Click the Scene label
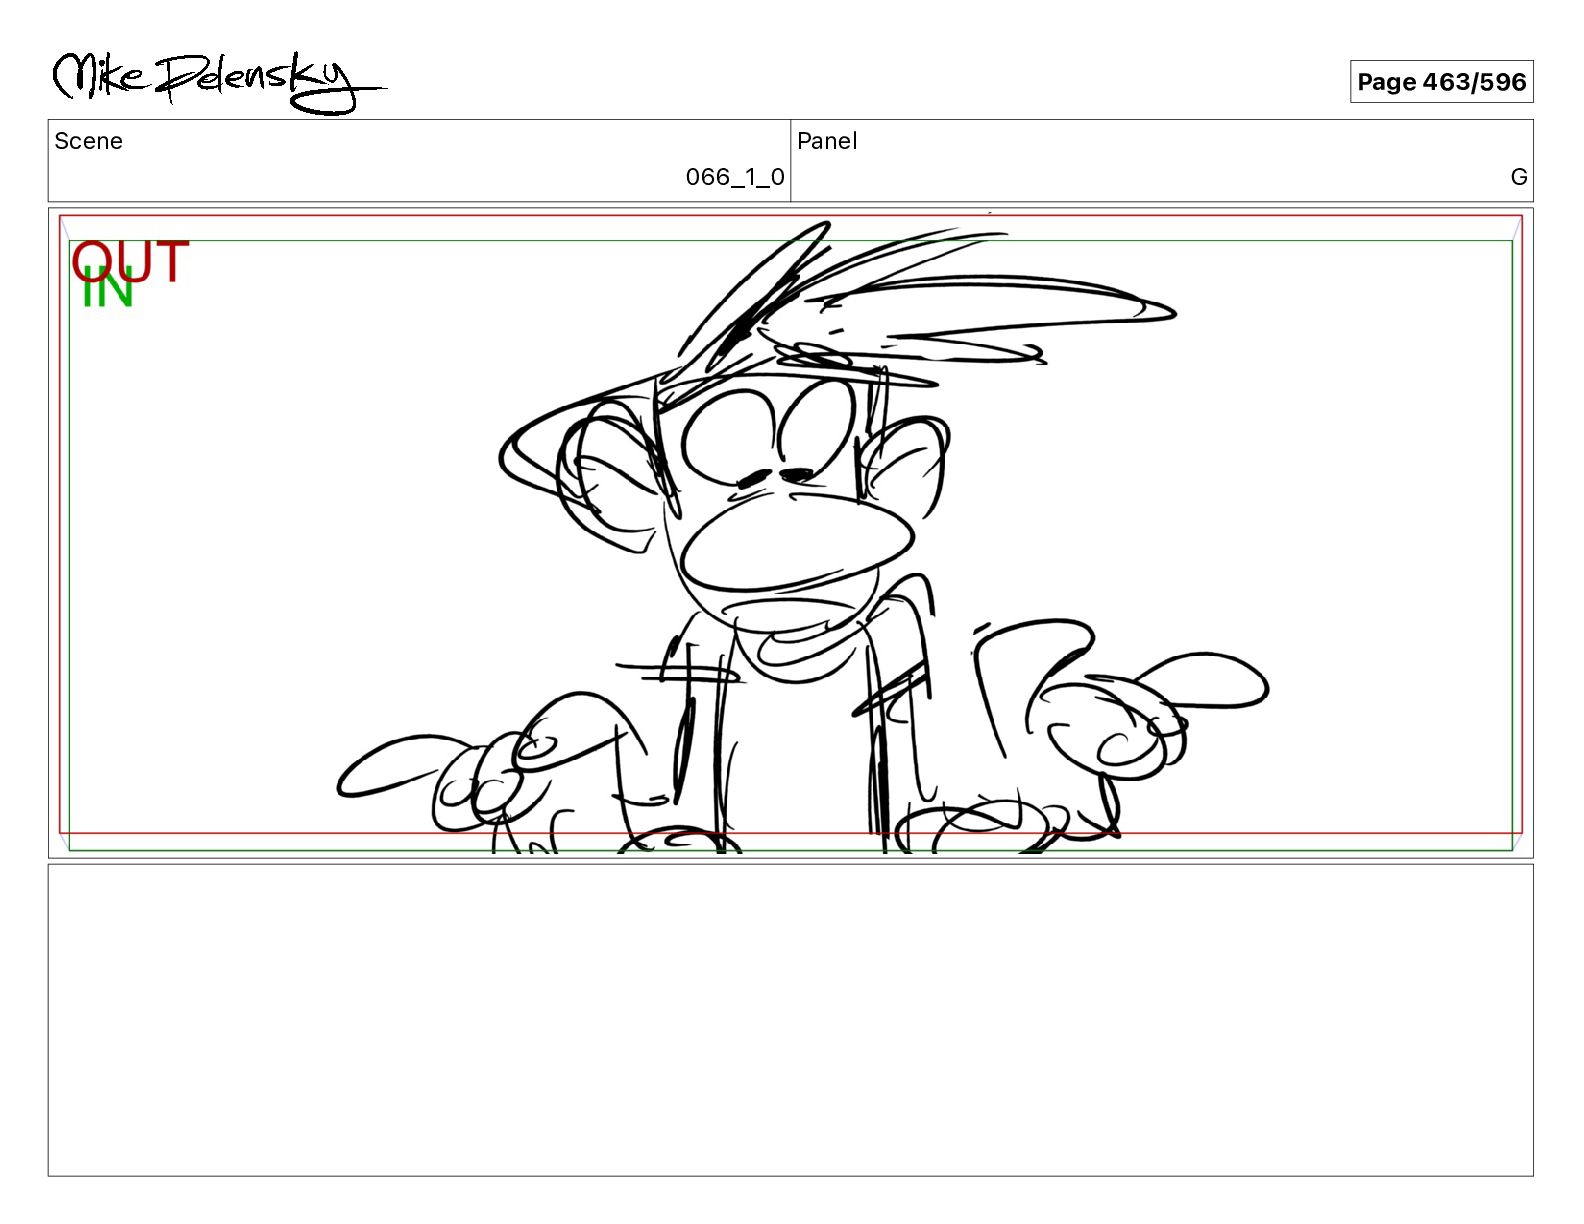 [88, 141]
